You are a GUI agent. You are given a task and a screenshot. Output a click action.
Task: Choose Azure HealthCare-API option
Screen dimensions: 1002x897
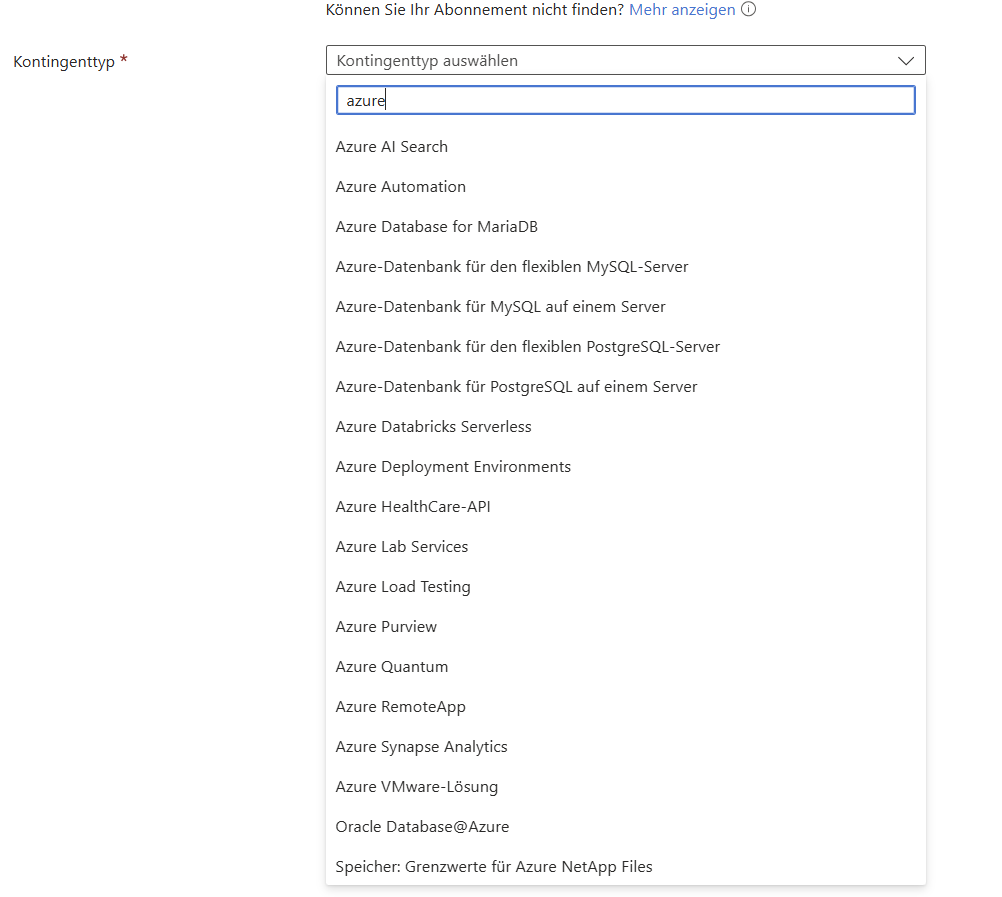pyautogui.click(x=626, y=507)
